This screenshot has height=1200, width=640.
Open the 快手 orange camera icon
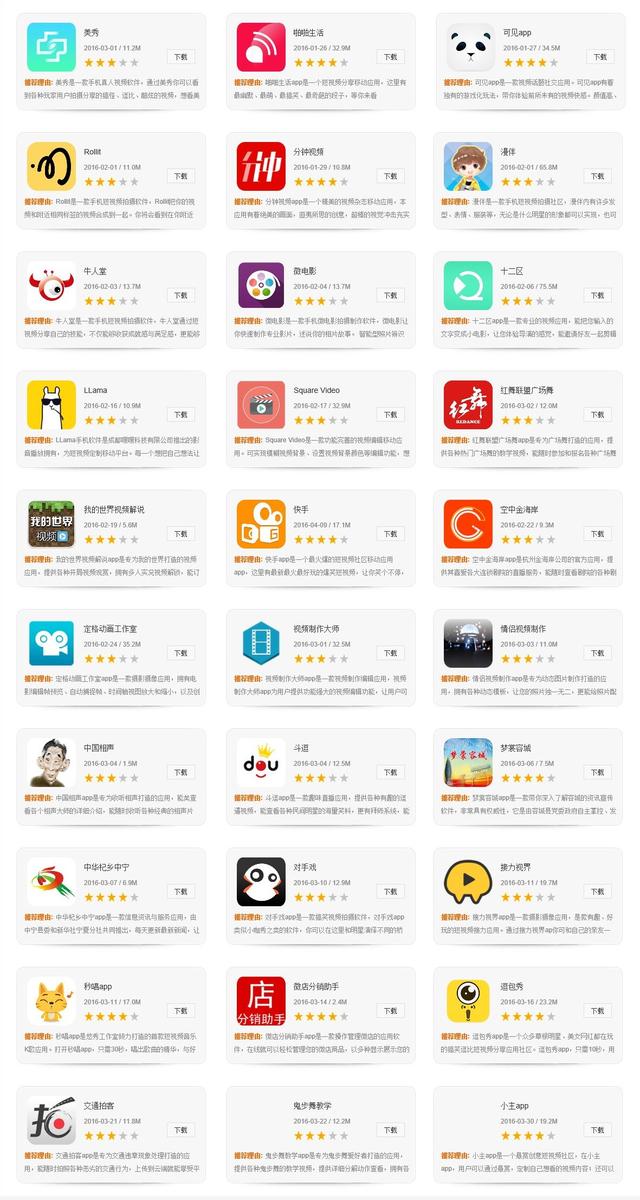261,524
